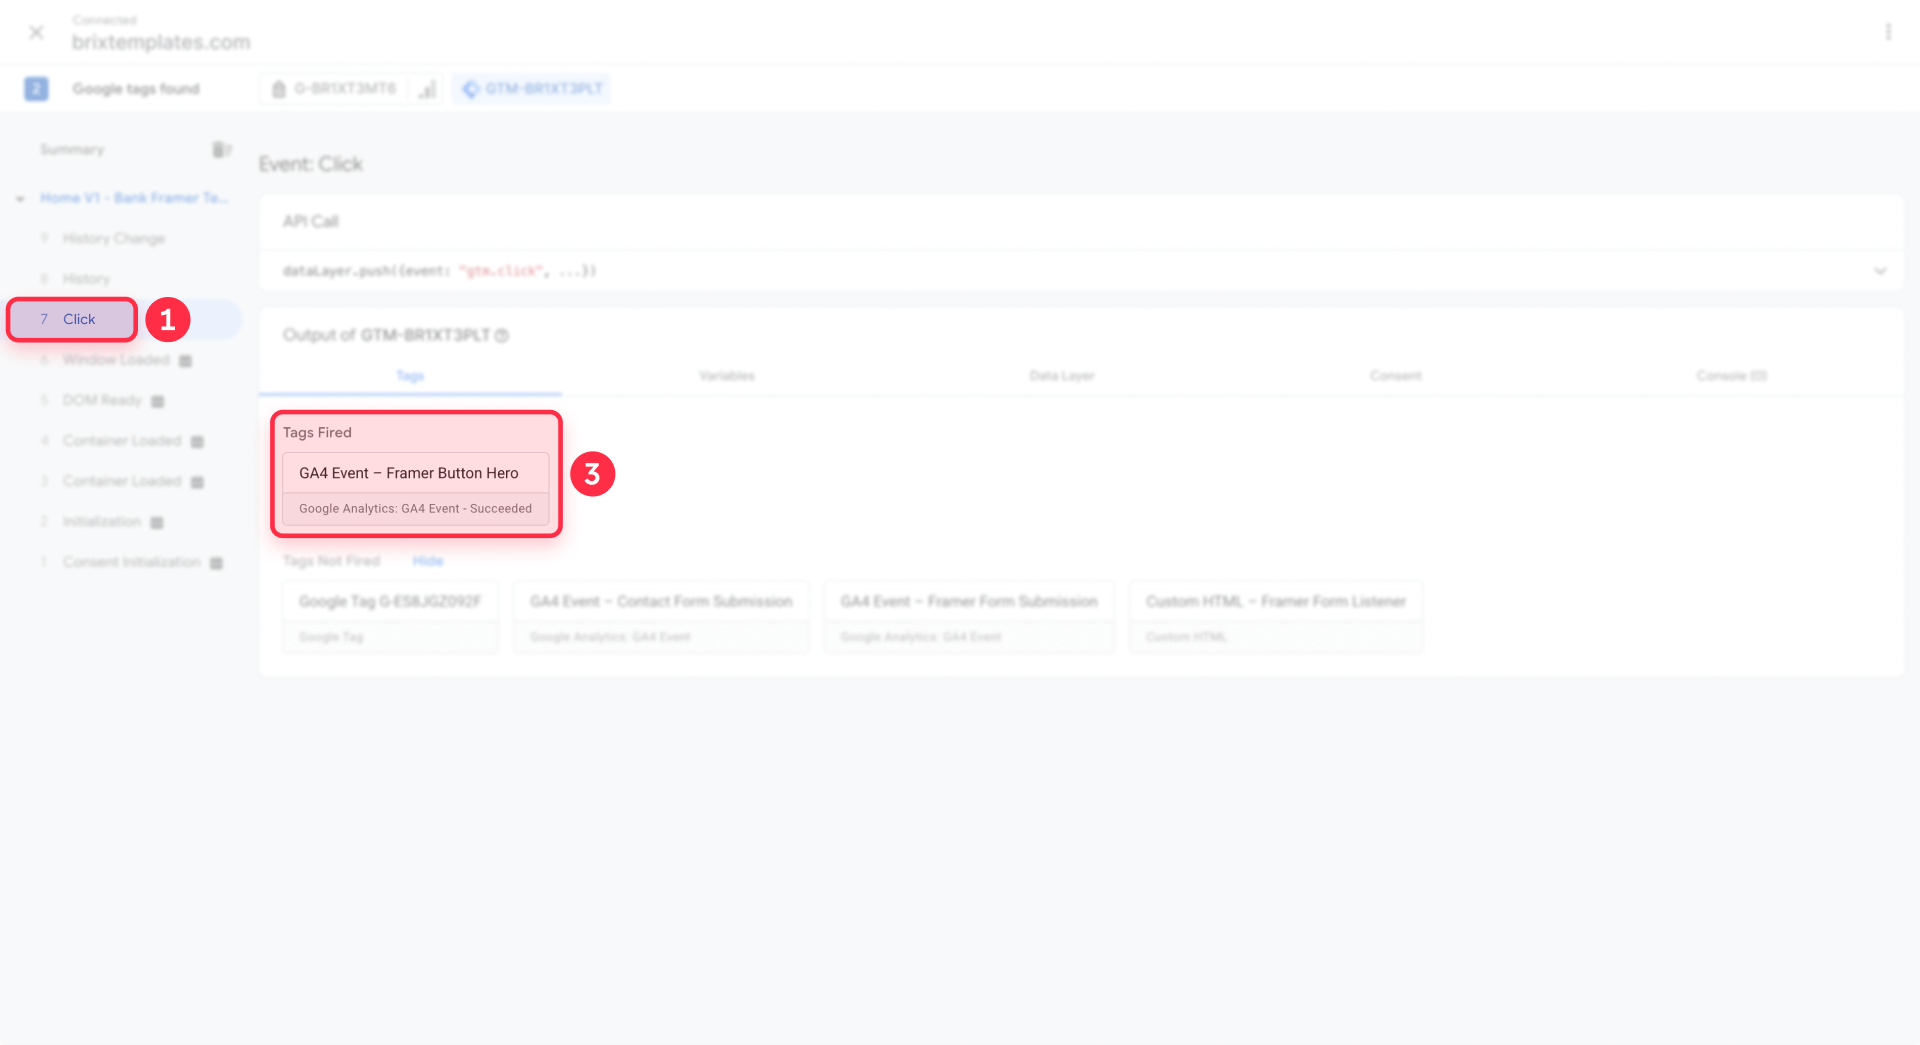Select the GTM-BR1XT3PLT container chip

click(531, 89)
